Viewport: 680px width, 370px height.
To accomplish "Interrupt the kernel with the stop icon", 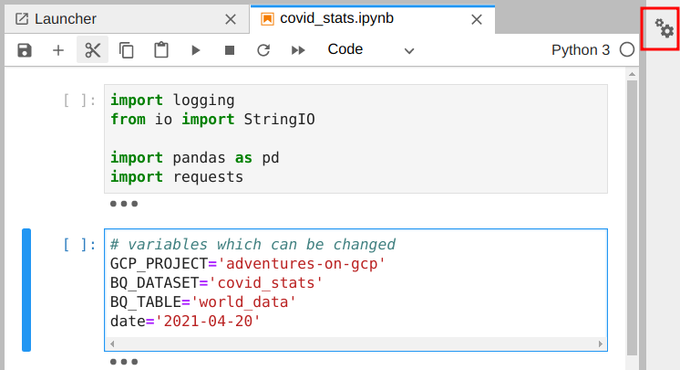I will coord(229,50).
